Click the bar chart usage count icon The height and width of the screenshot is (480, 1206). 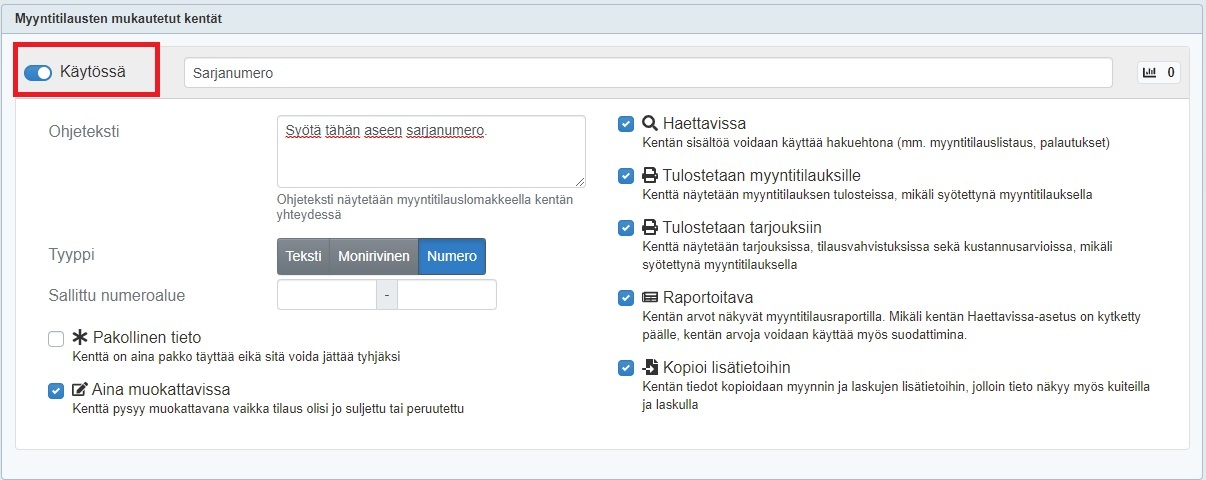(1150, 73)
